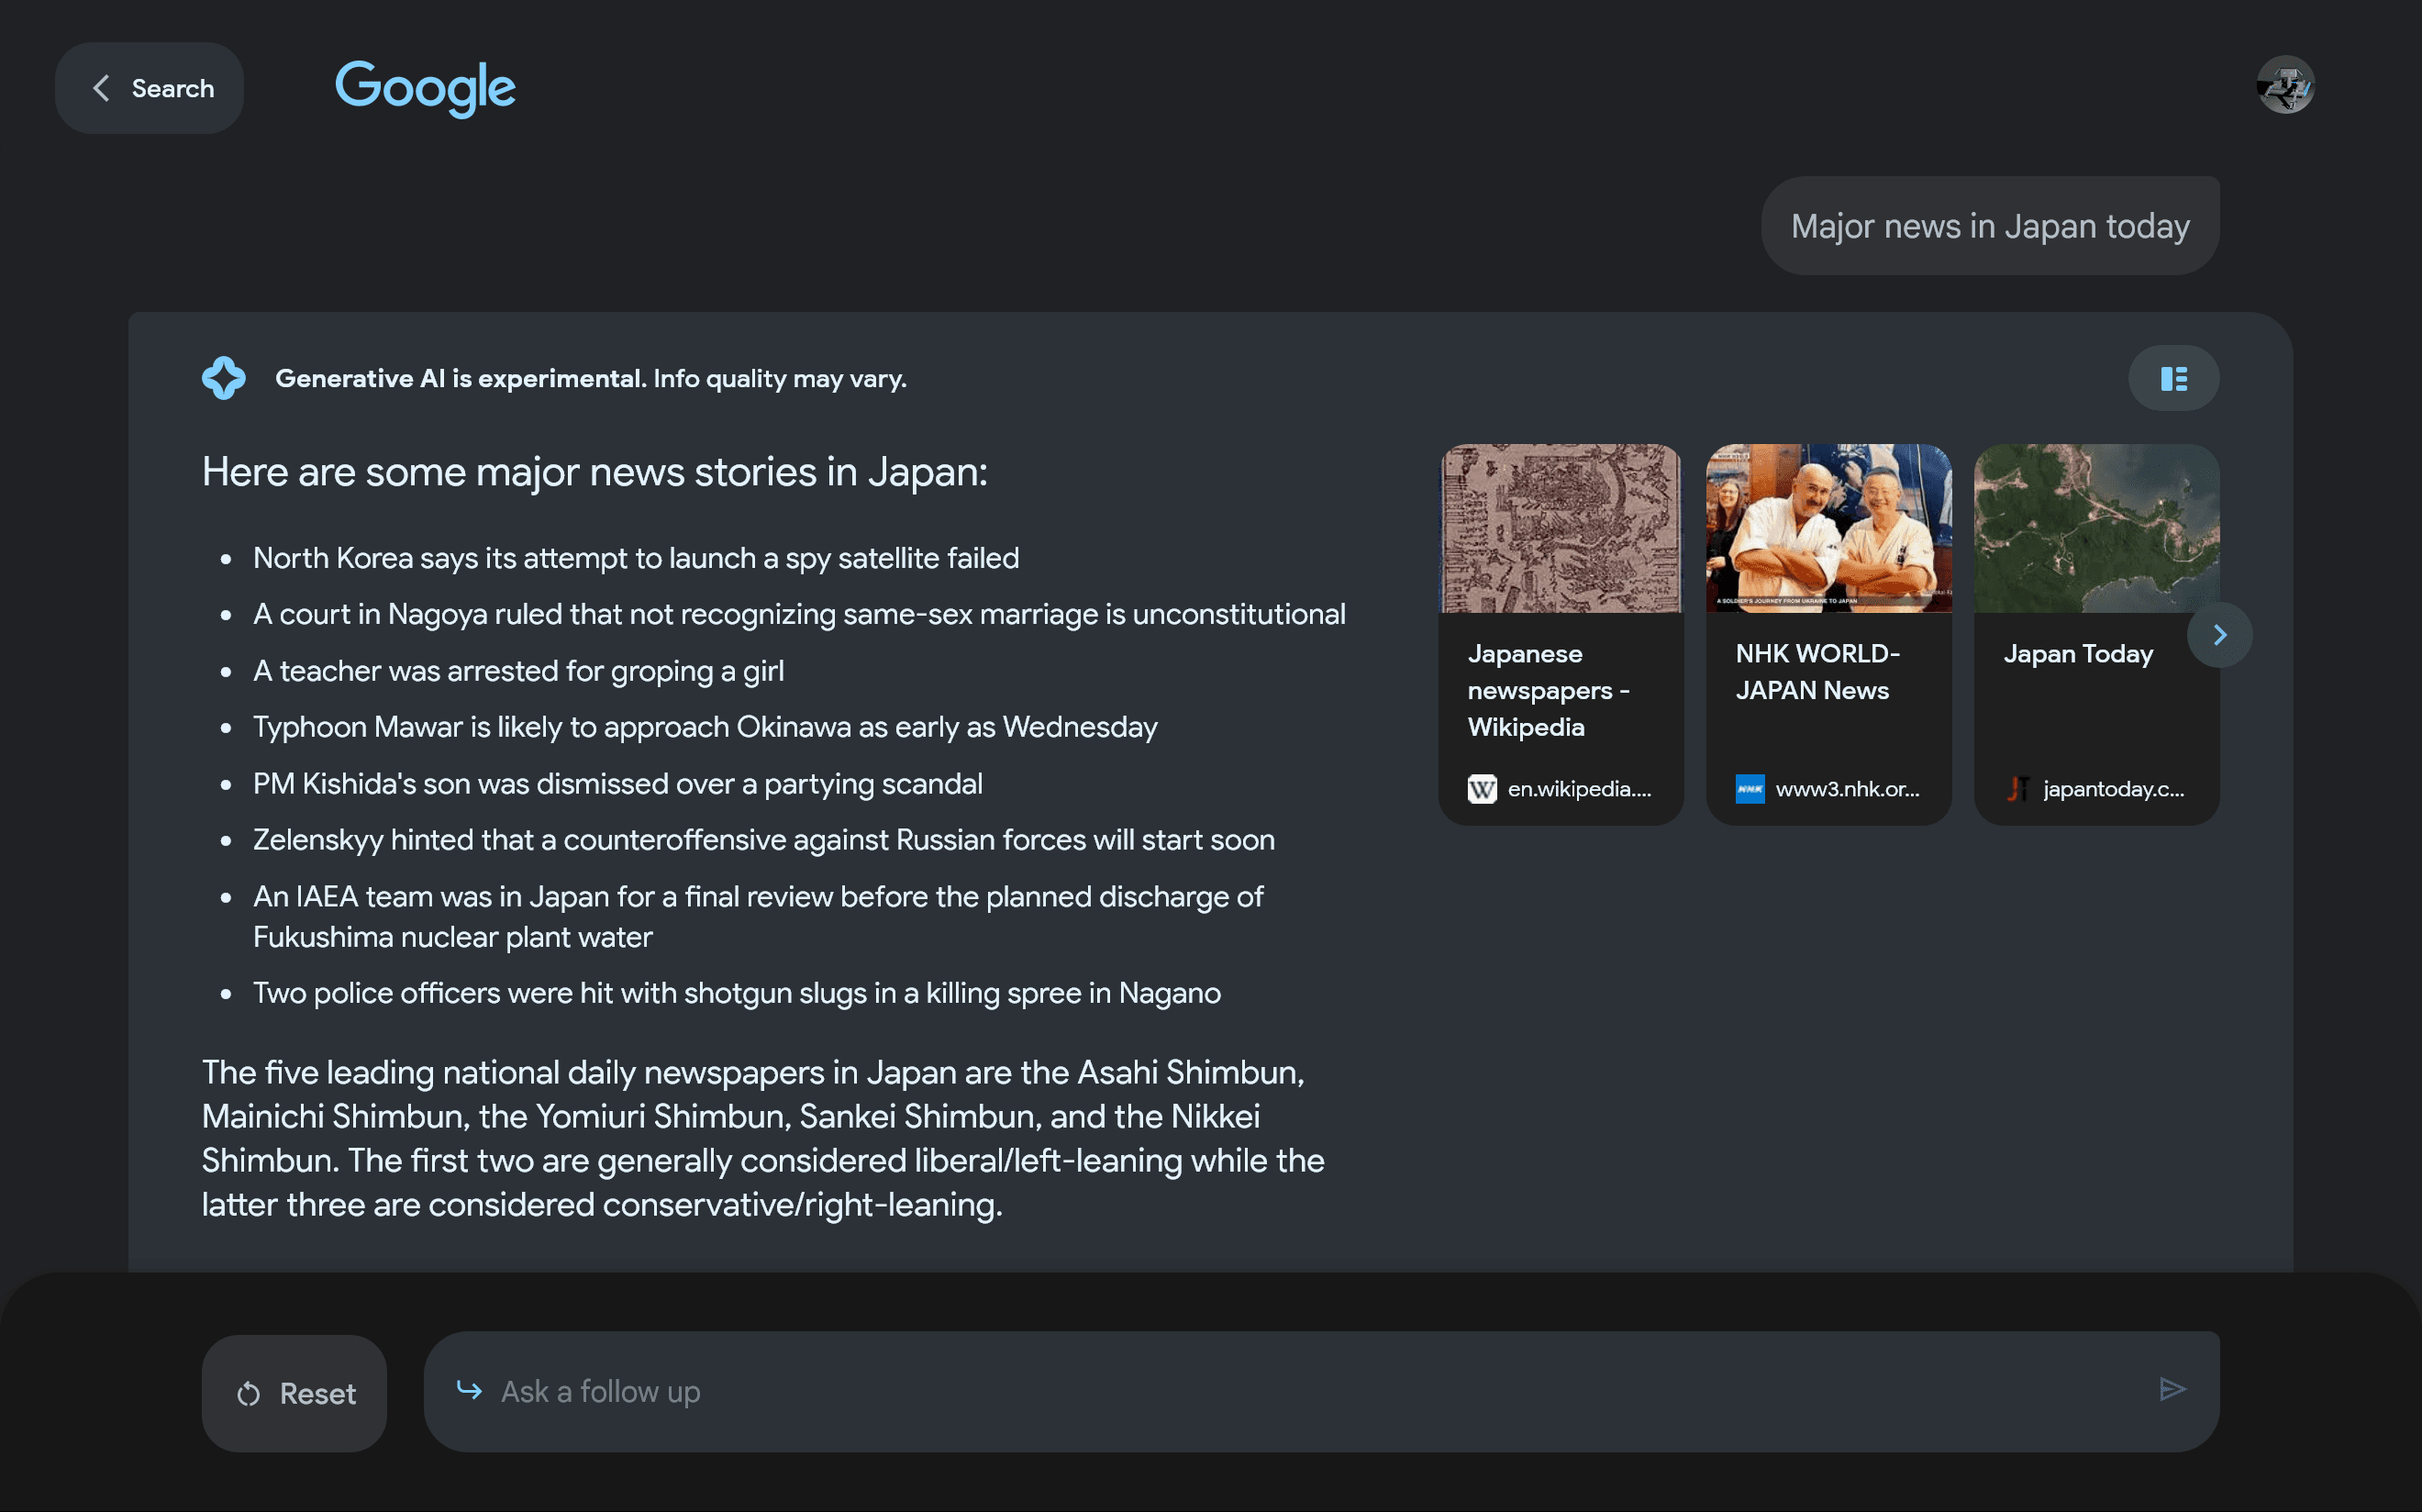Click the PM Kishida's son scandal bullet
This screenshot has width=2422, height=1512.
click(x=617, y=784)
